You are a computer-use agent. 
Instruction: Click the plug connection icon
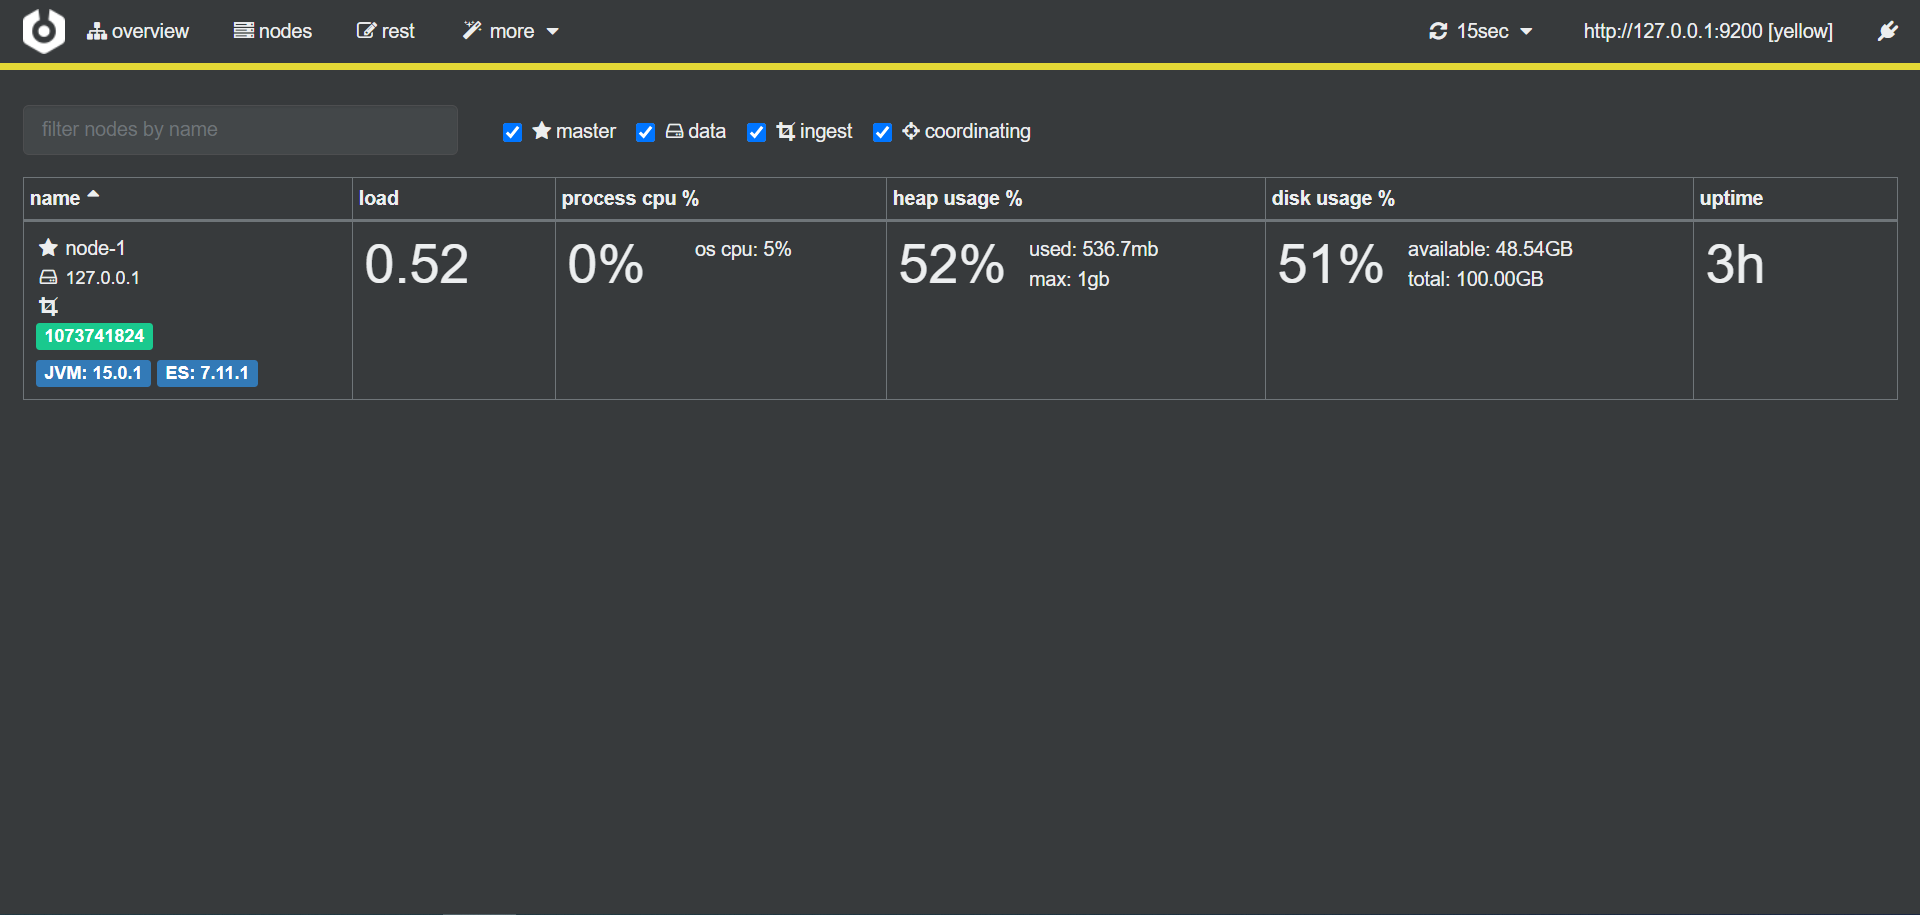click(1887, 31)
